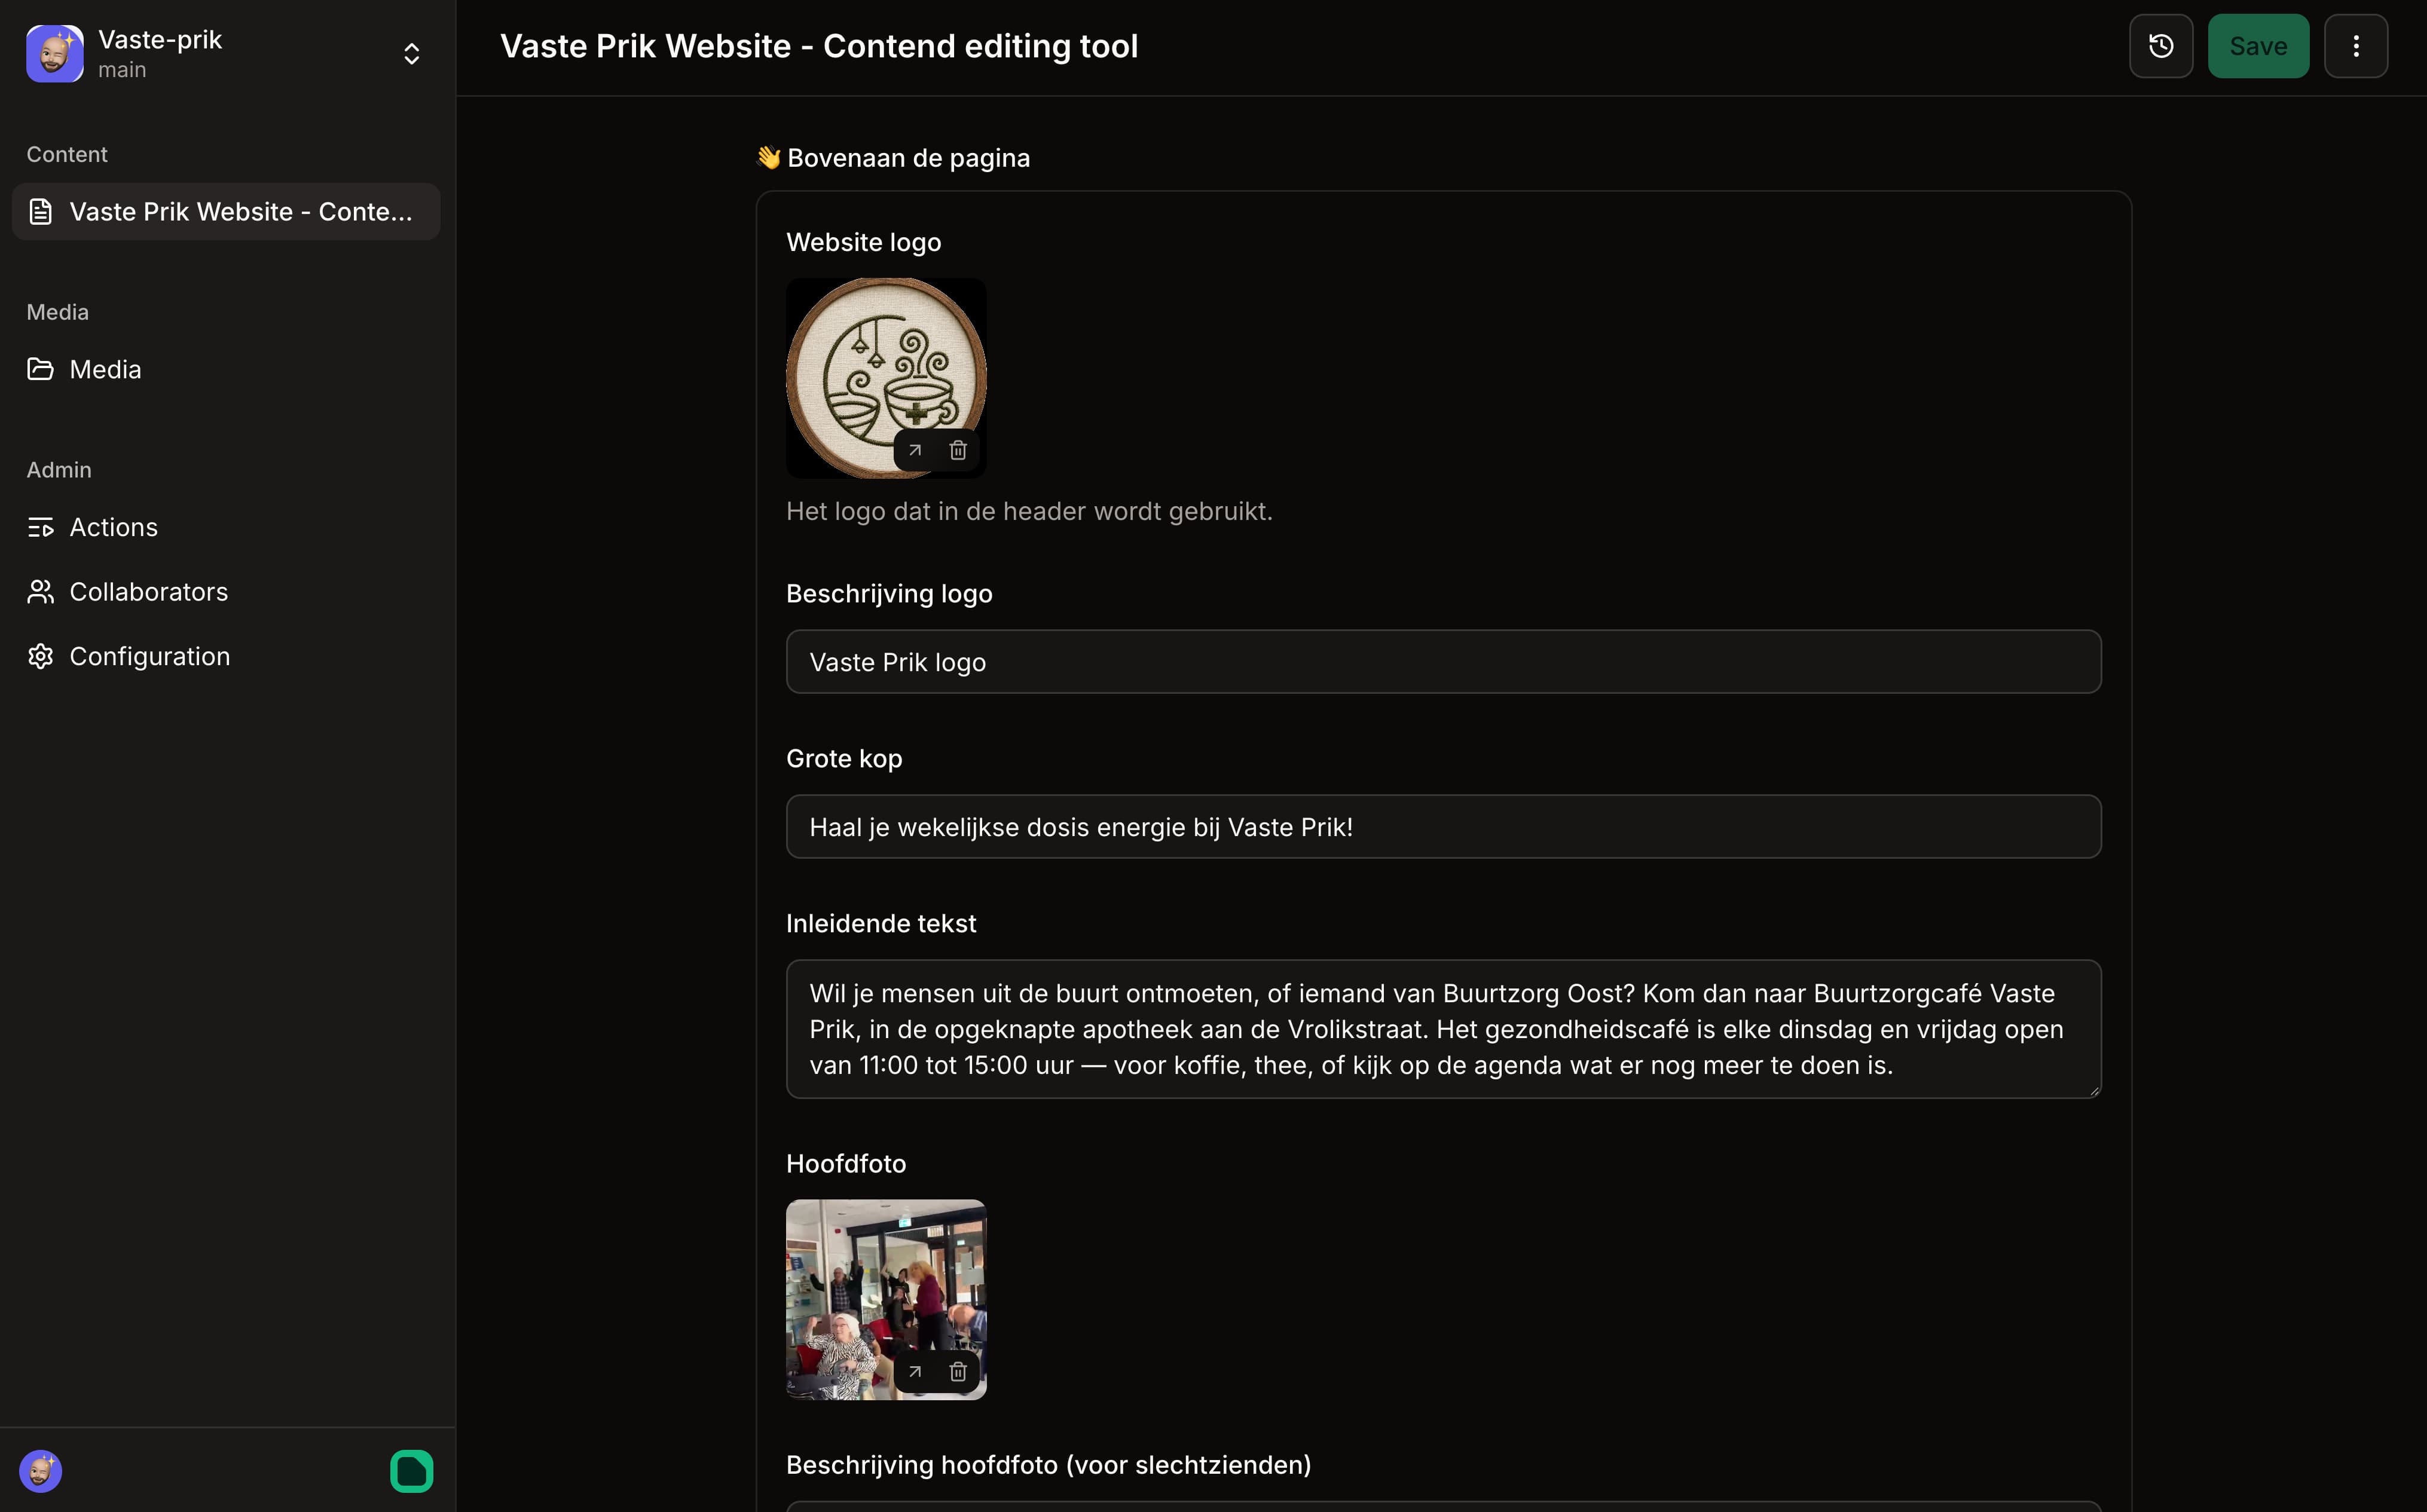The image size is (2427, 1512).
Task: Delete the Website logo image
Action: (x=958, y=451)
